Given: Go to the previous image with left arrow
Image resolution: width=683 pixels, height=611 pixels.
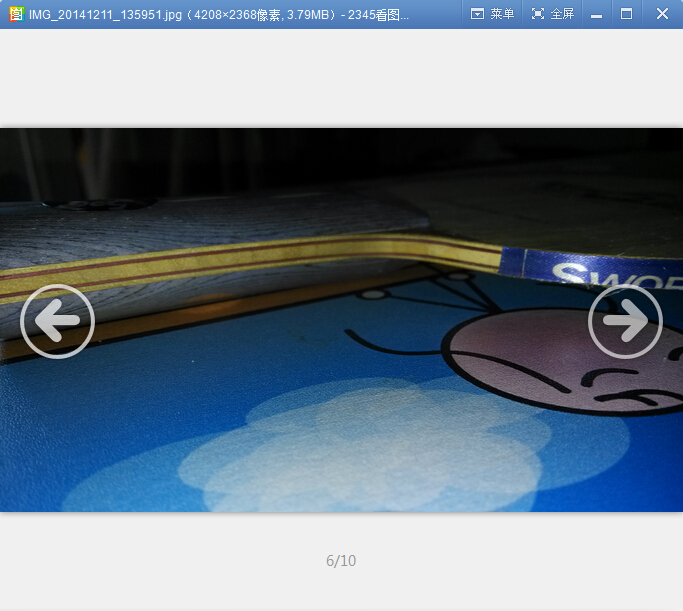Looking at the screenshot, I should [57, 321].
